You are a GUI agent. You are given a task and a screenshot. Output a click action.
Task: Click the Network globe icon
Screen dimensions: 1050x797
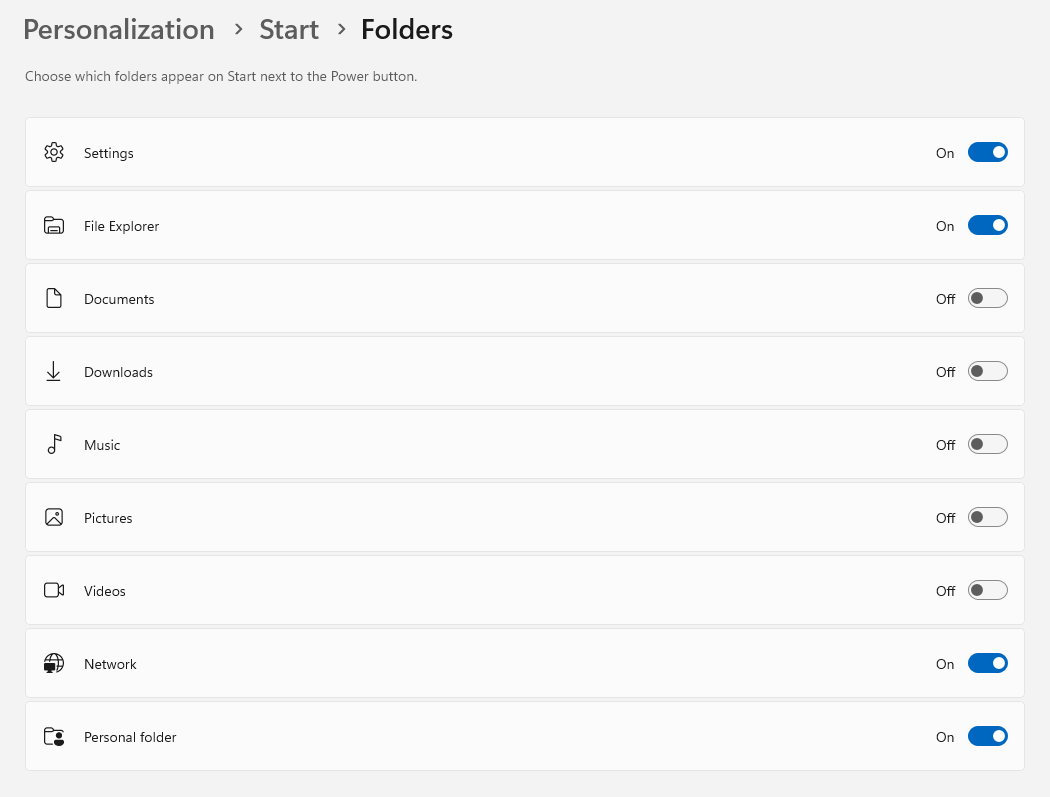(54, 663)
